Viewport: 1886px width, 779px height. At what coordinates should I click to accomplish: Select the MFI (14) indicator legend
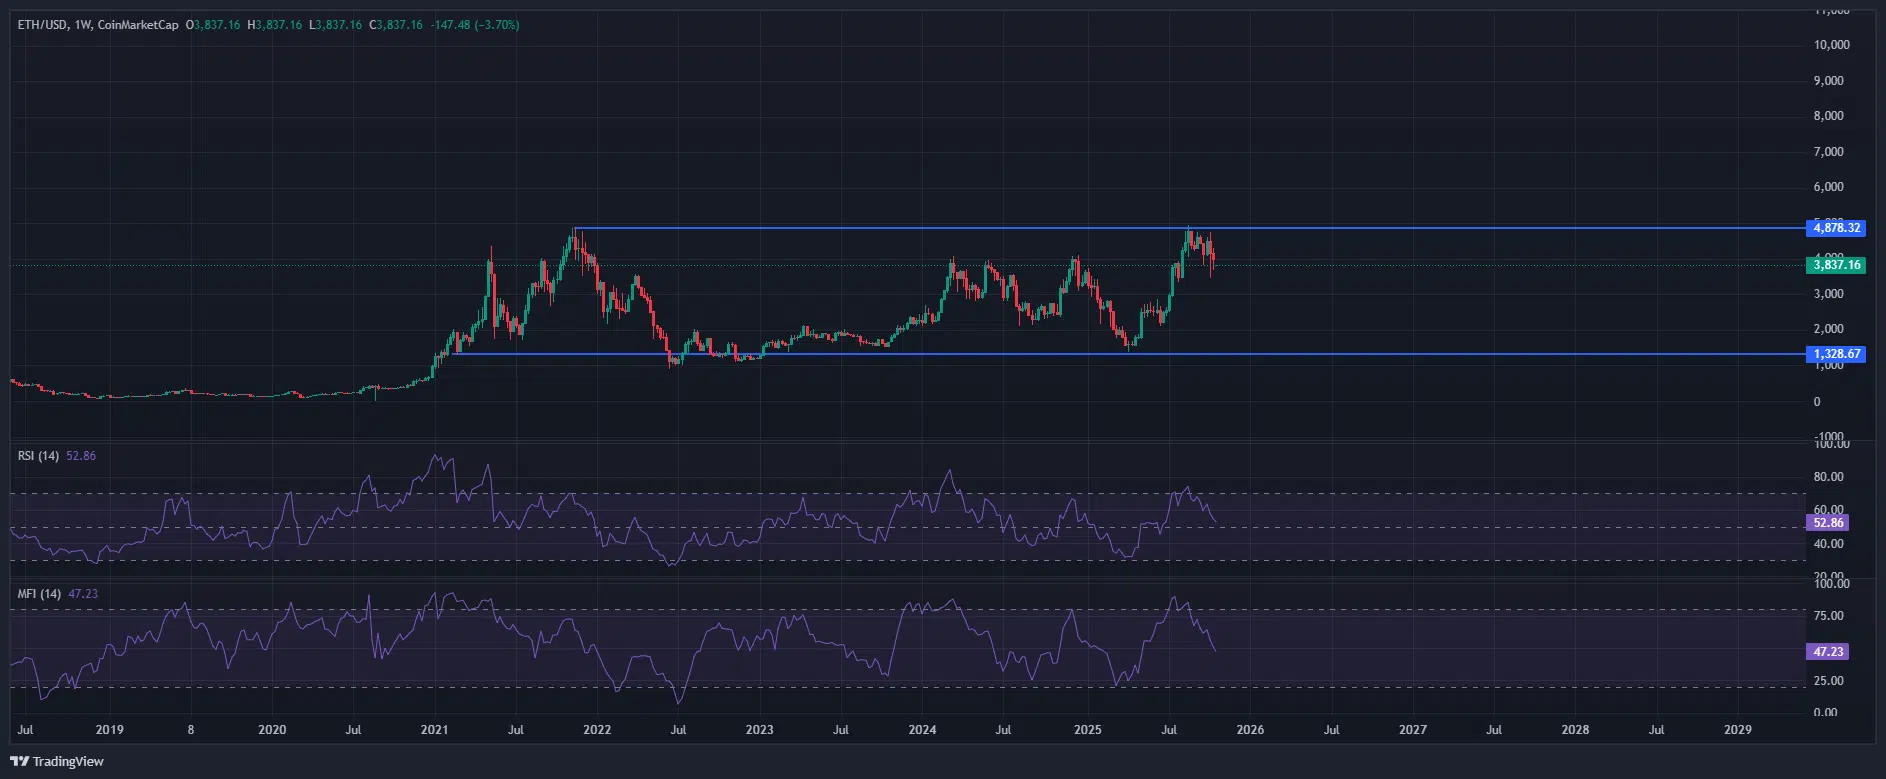click(39, 594)
